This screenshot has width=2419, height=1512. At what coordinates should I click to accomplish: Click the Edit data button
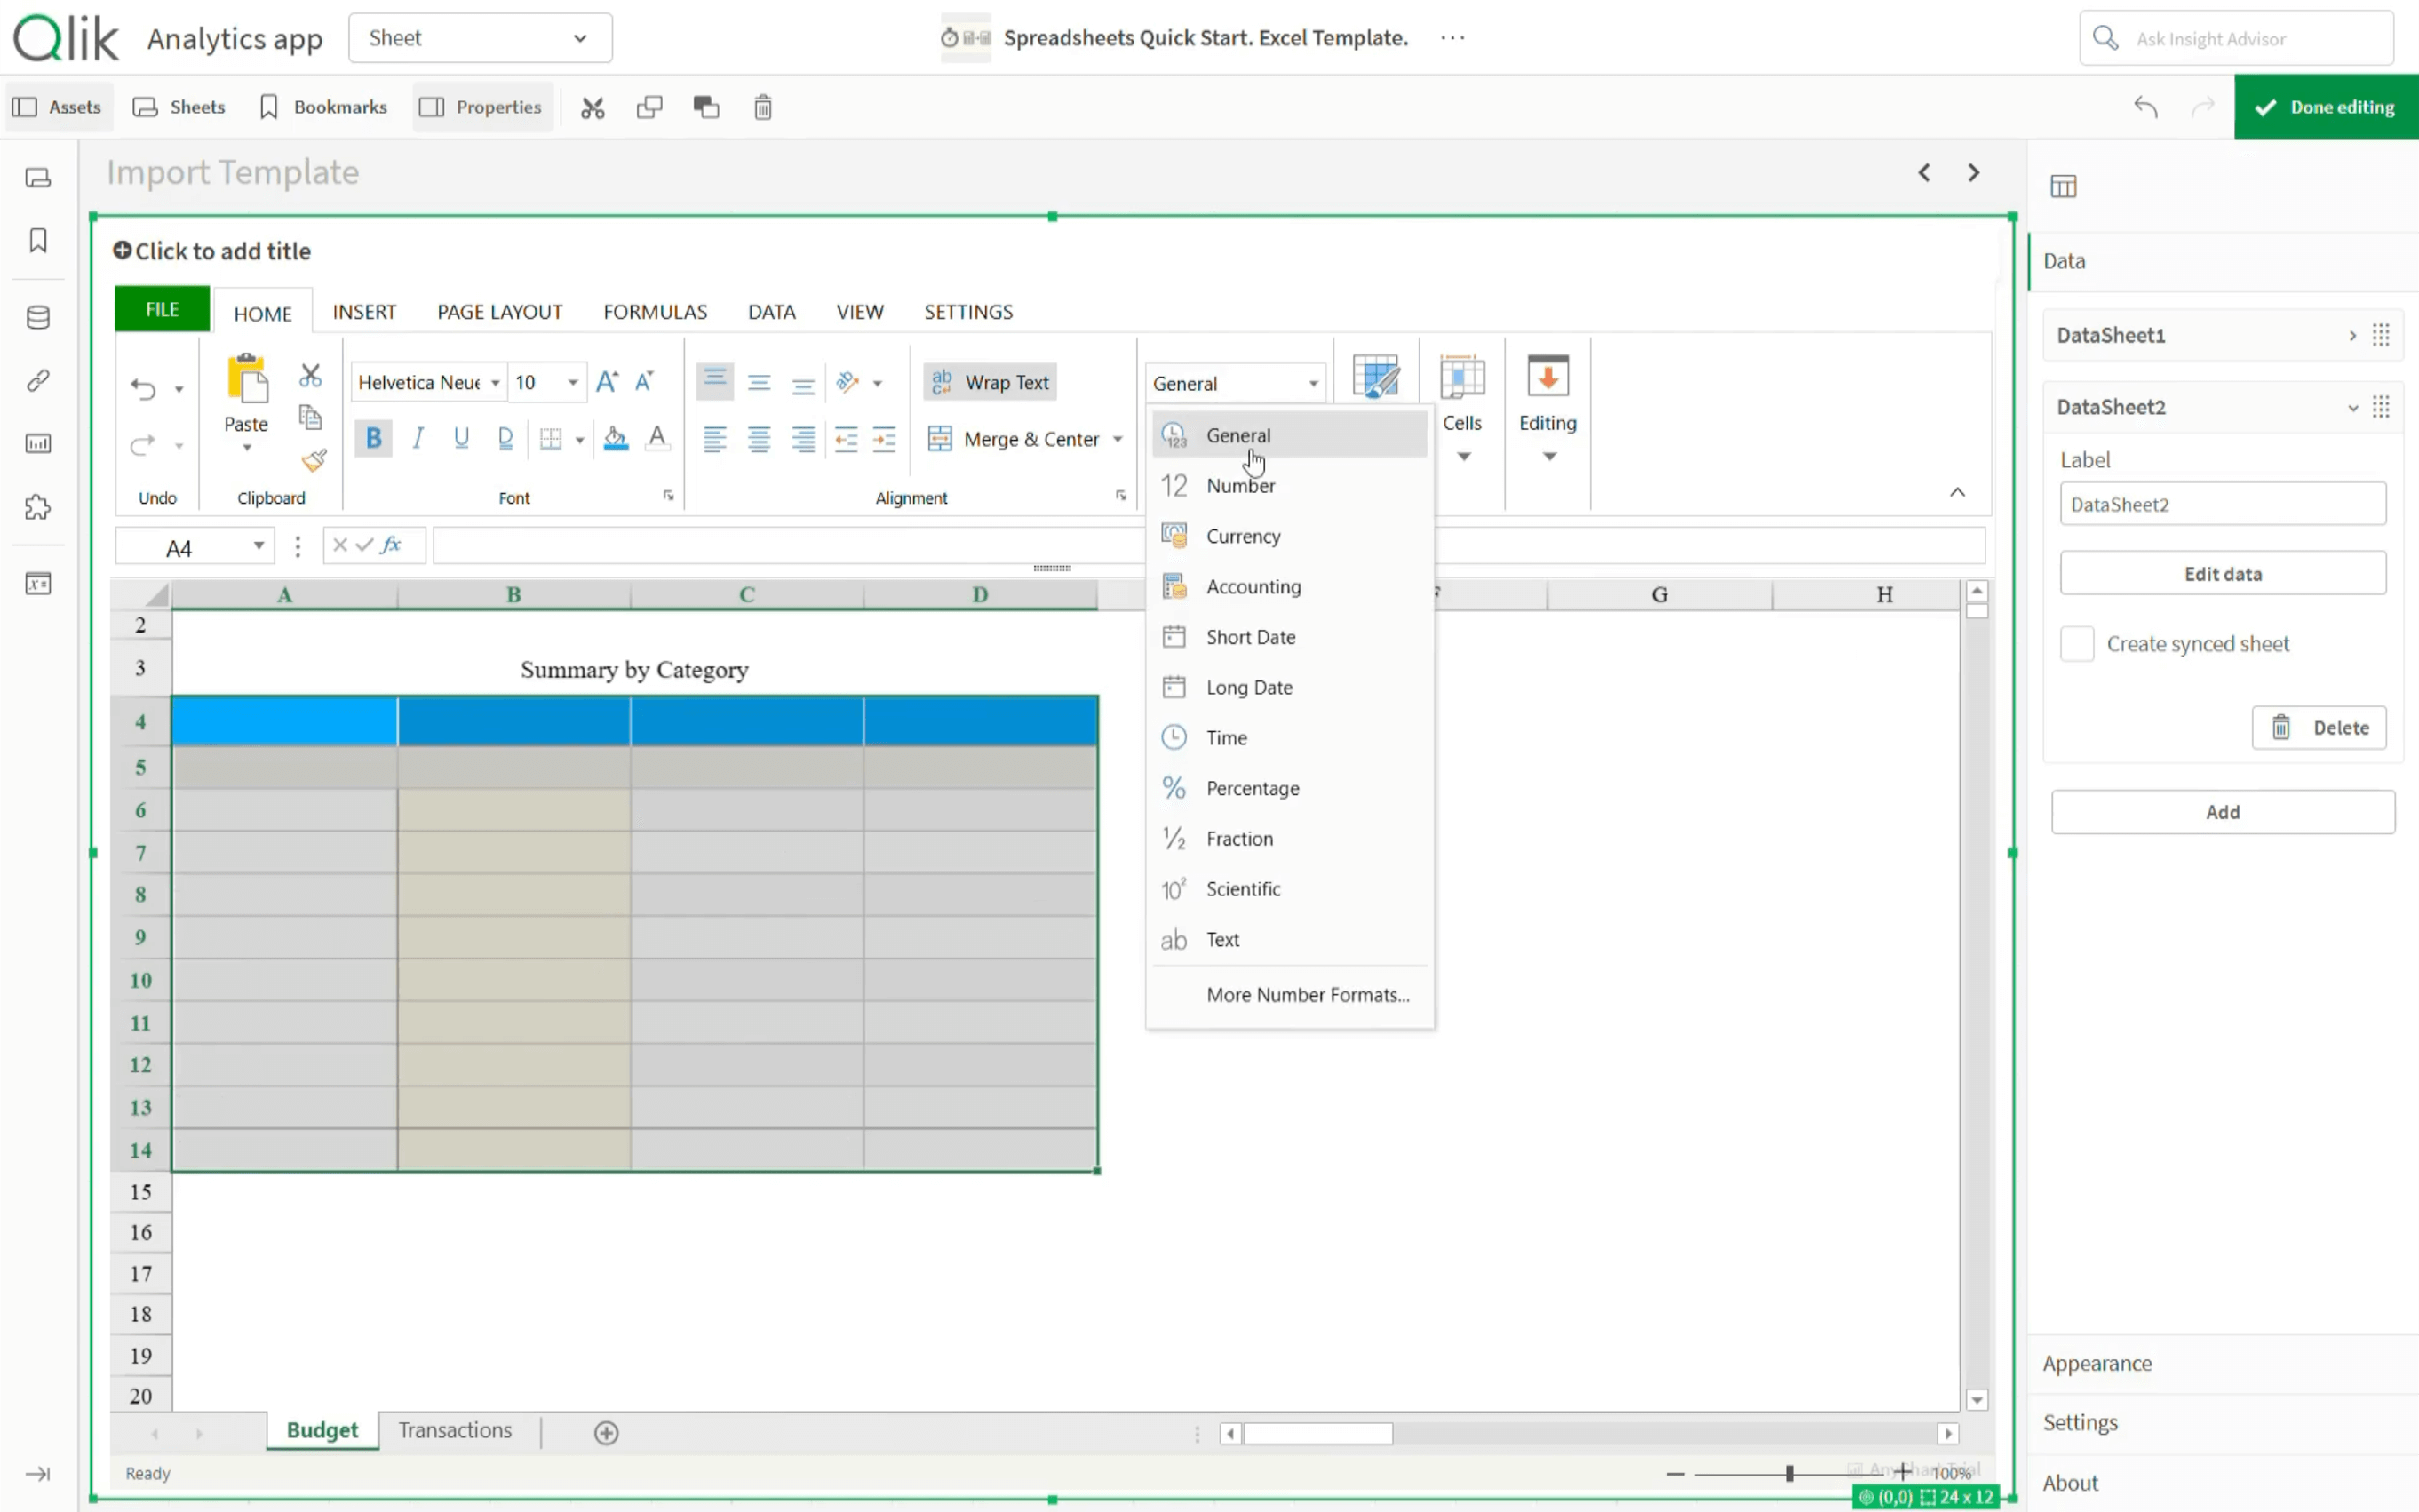click(2221, 574)
